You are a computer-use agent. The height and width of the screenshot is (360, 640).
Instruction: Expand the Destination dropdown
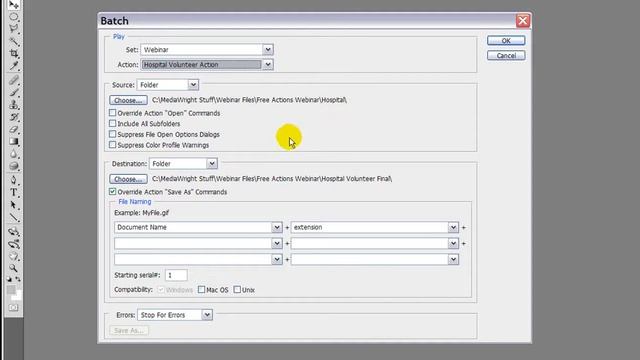[x=183, y=164]
